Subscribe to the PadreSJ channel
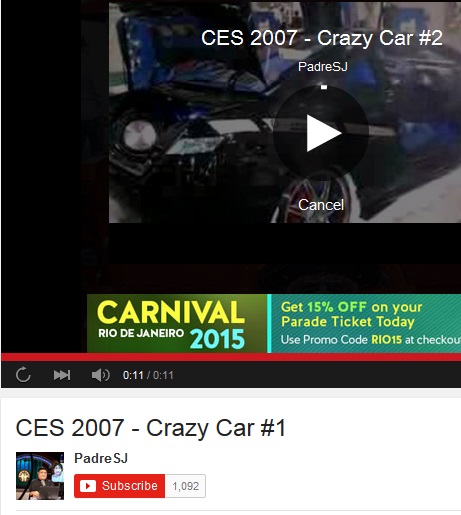This screenshot has width=461, height=515. click(x=119, y=486)
